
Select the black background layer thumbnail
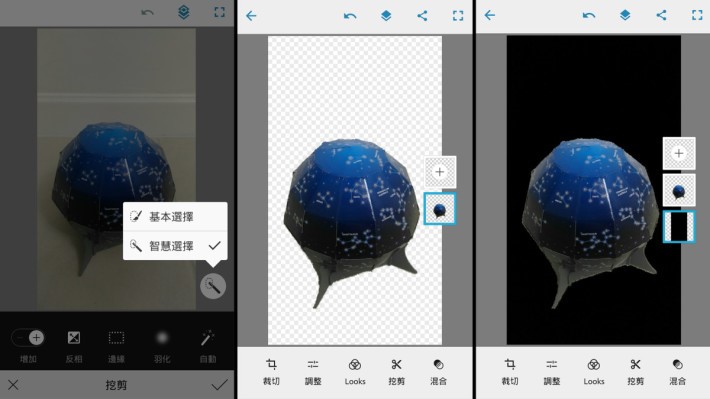(679, 226)
